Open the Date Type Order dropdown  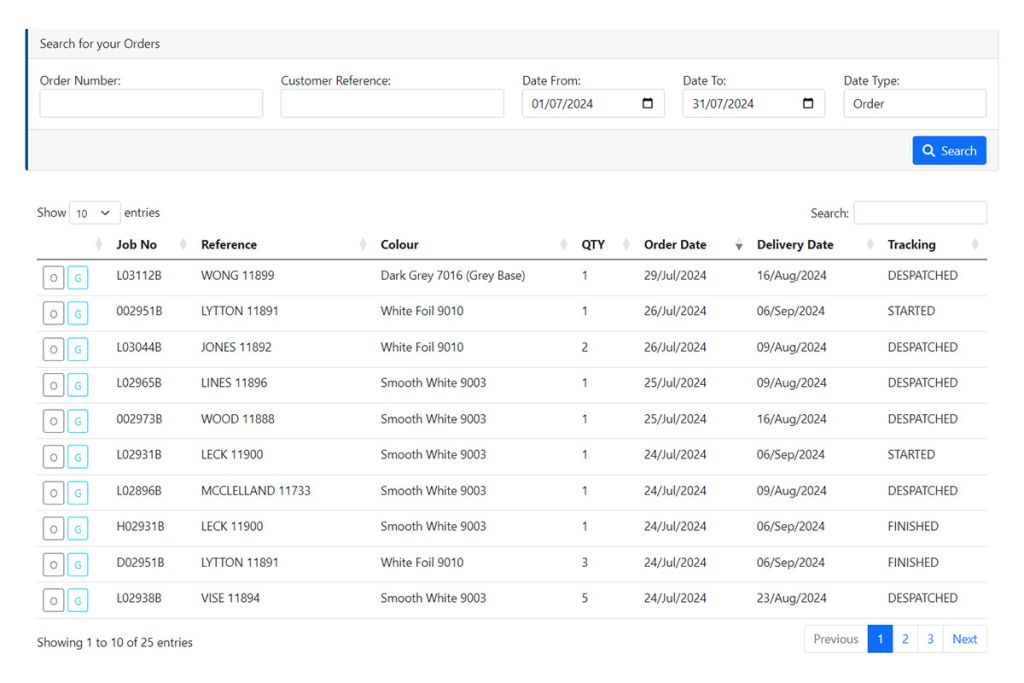tap(914, 104)
